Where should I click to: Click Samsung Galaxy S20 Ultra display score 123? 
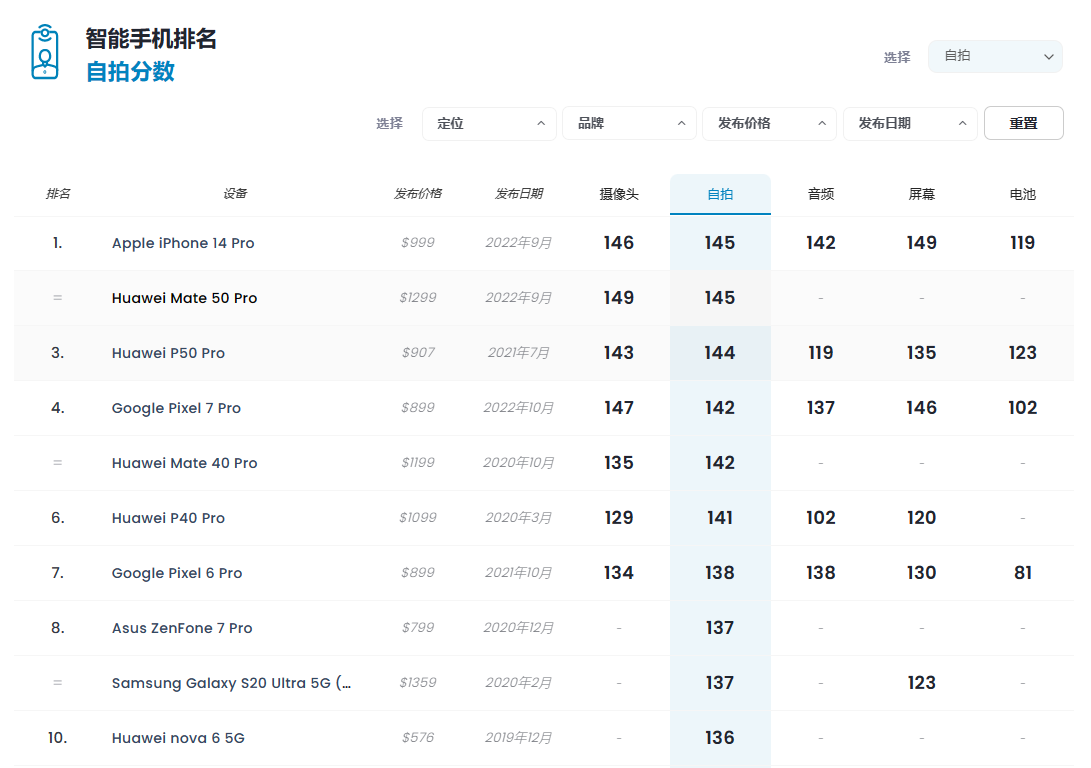[921, 682]
